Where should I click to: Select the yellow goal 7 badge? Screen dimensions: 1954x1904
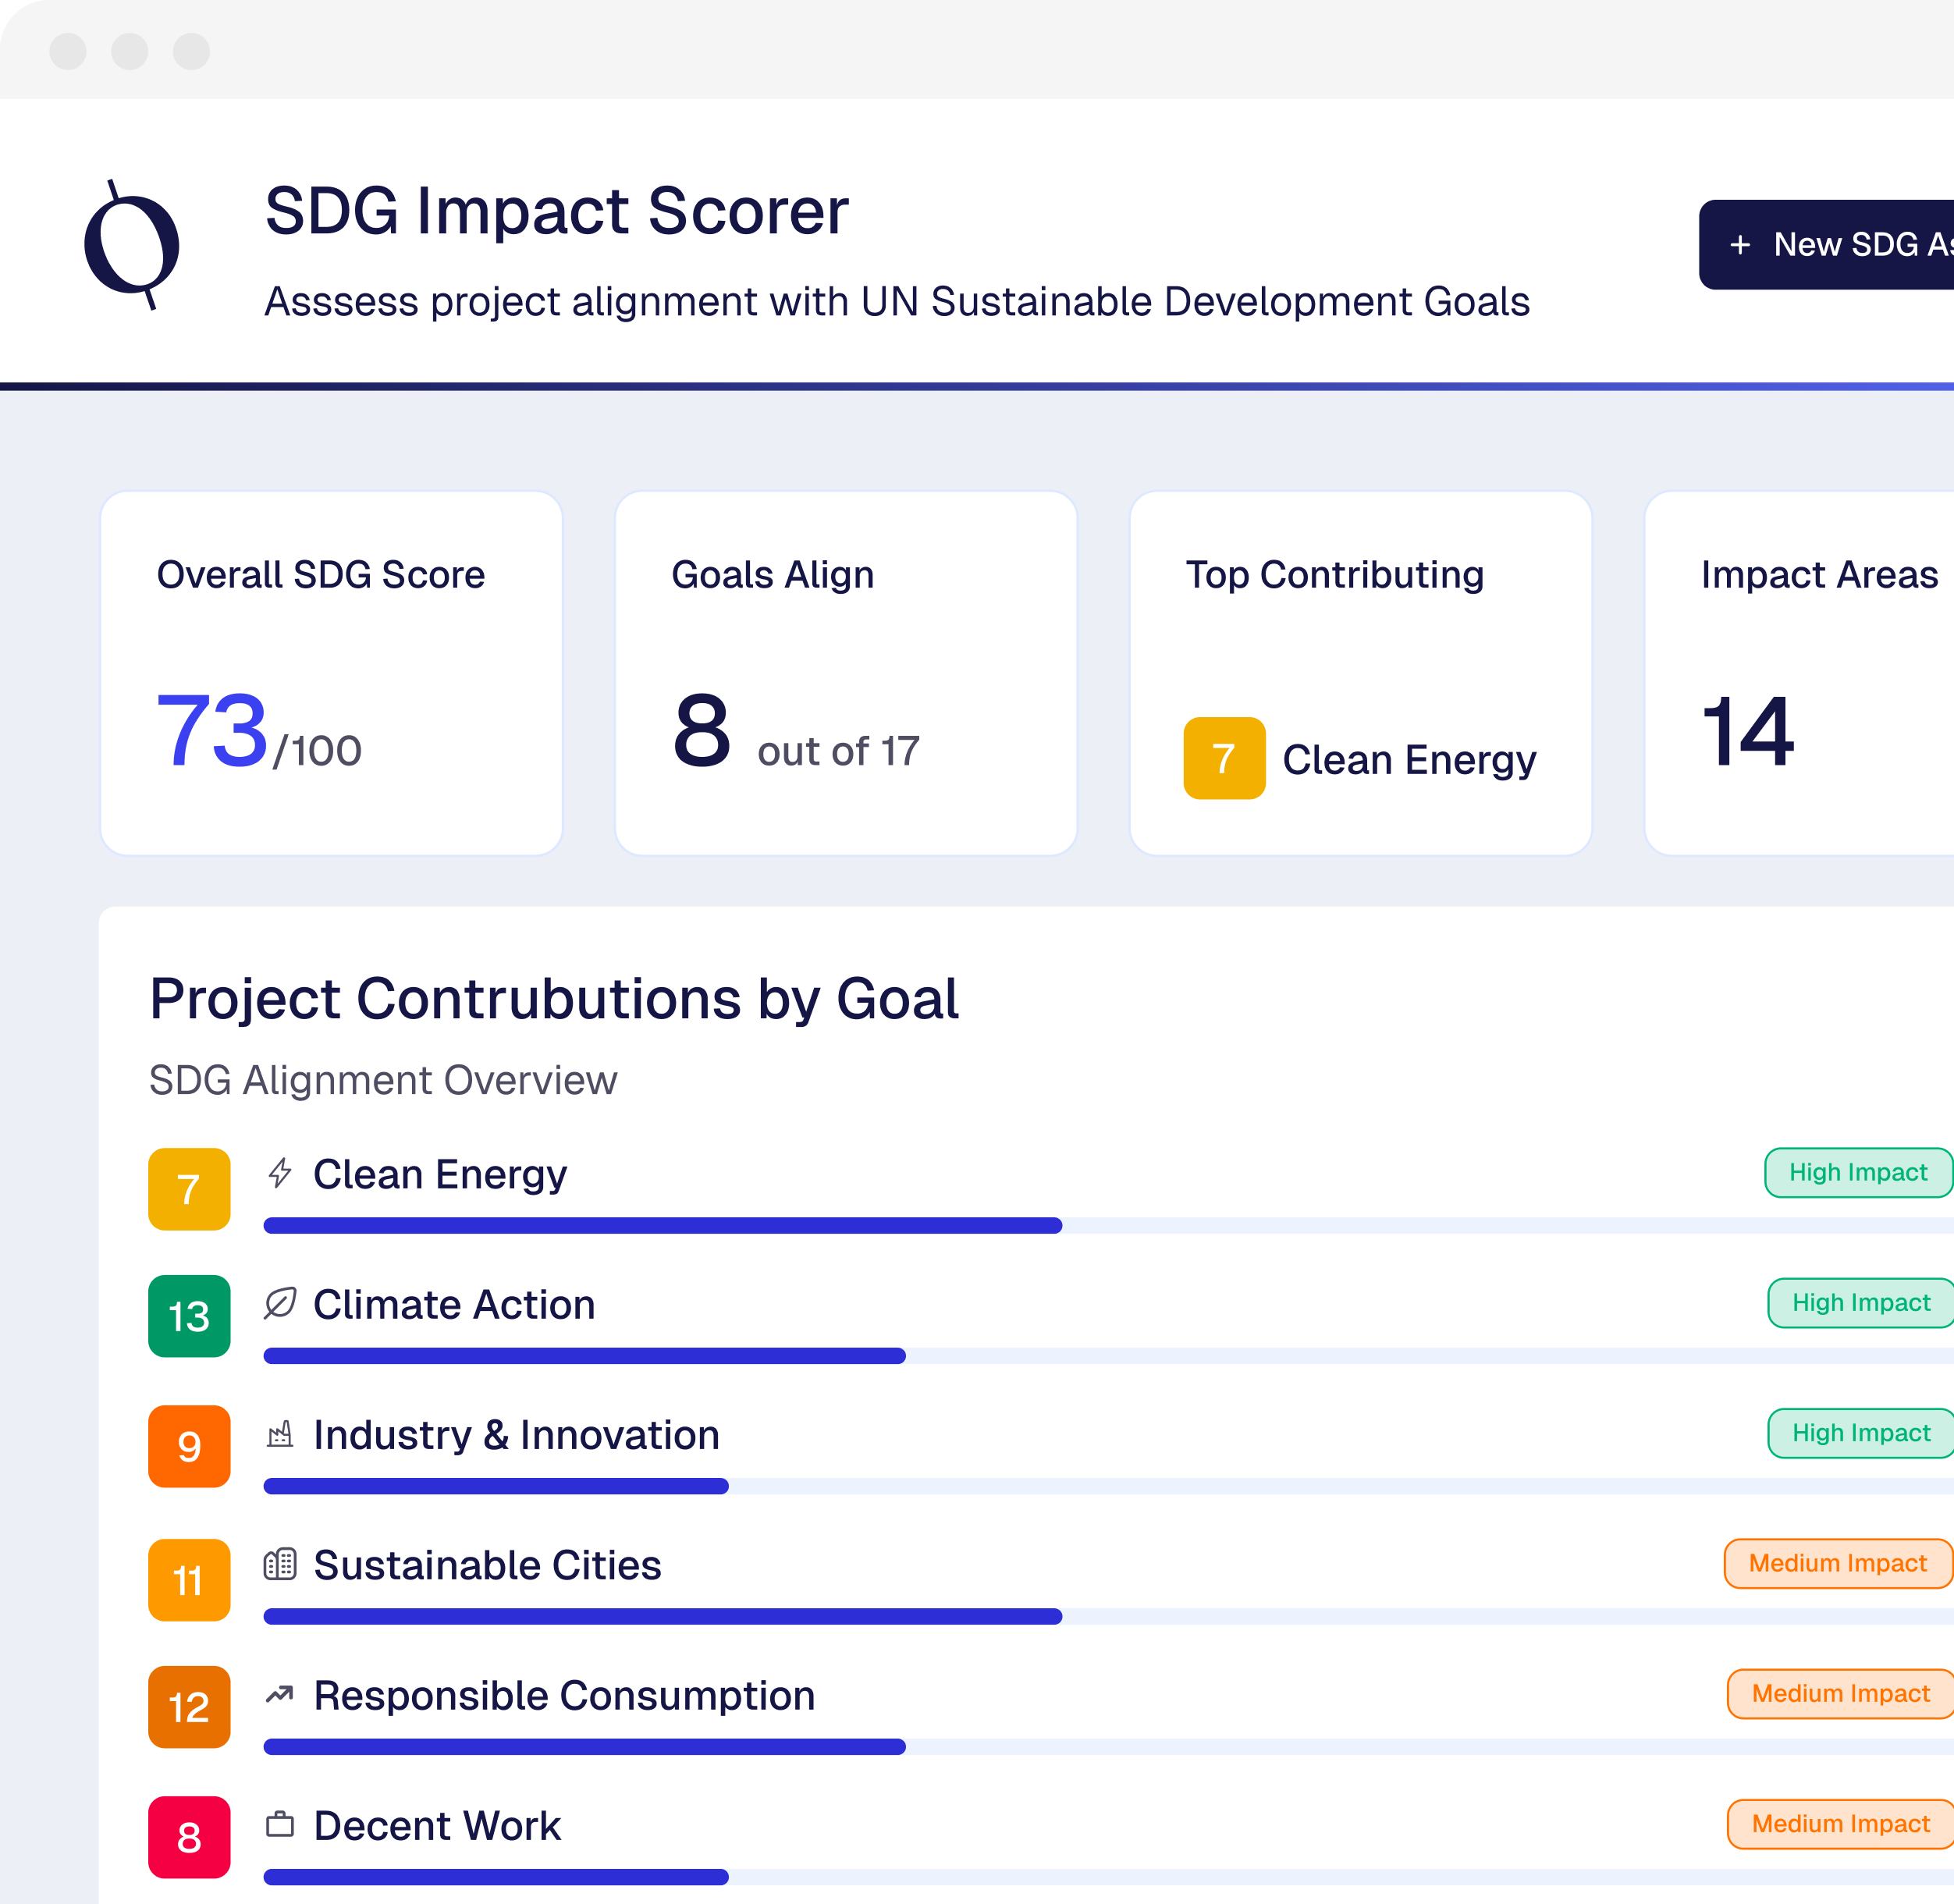click(188, 1189)
